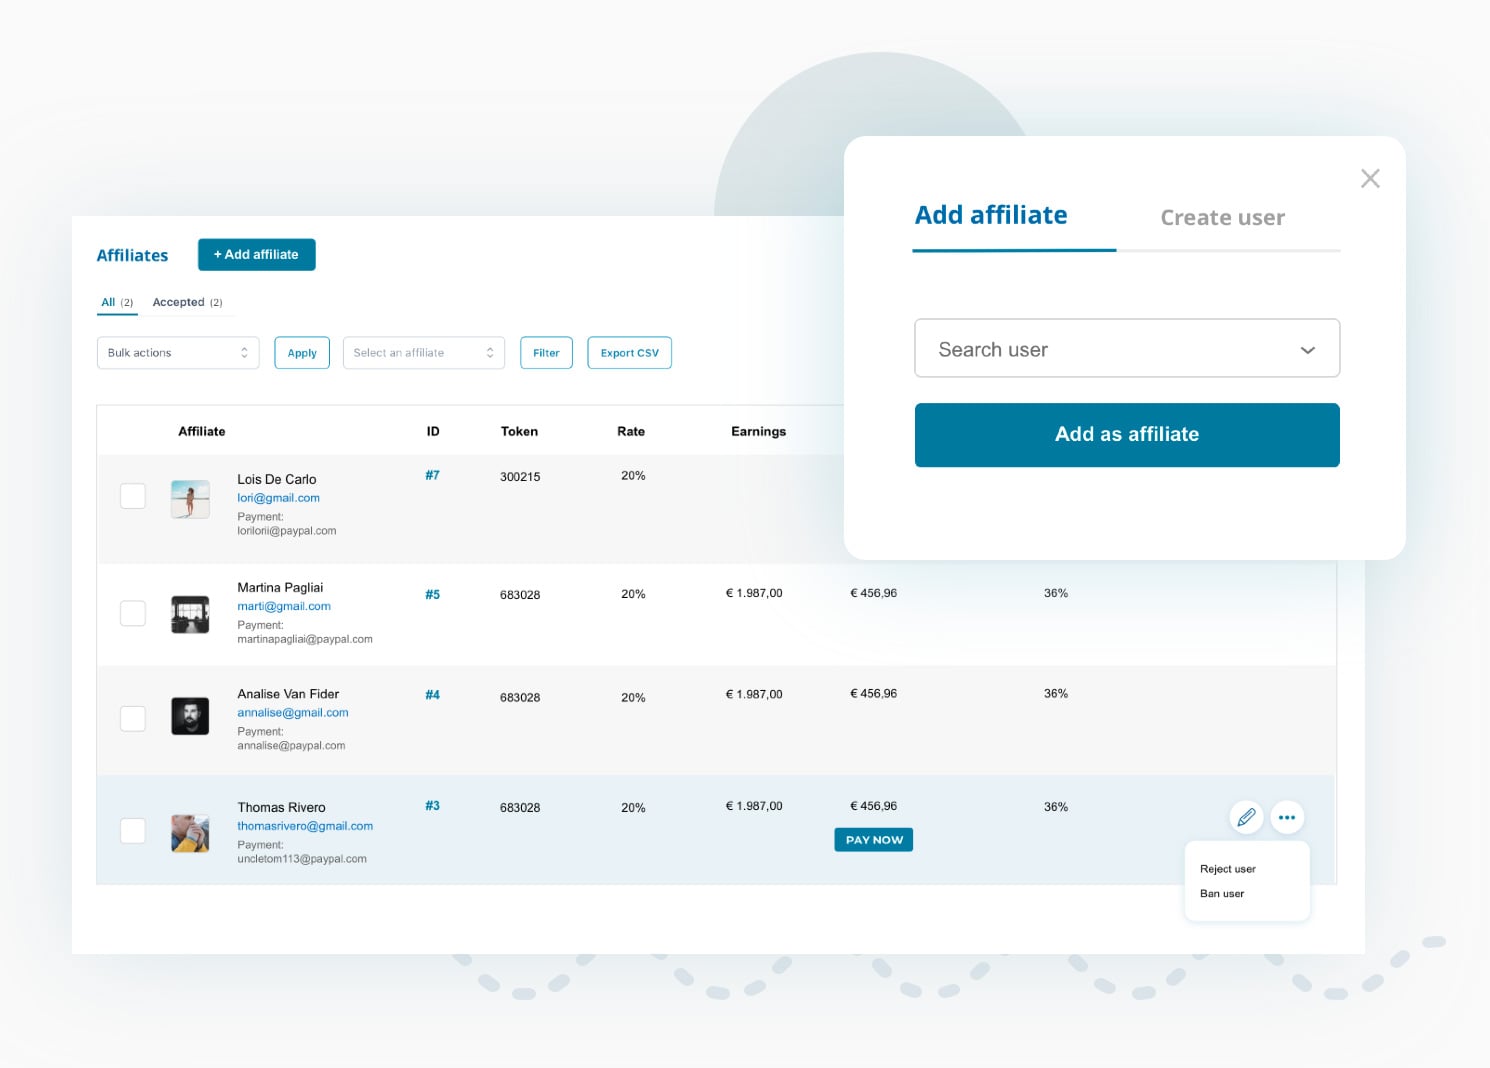
Task: Open the Accepted affiliates tab
Action: (x=180, y=301)
